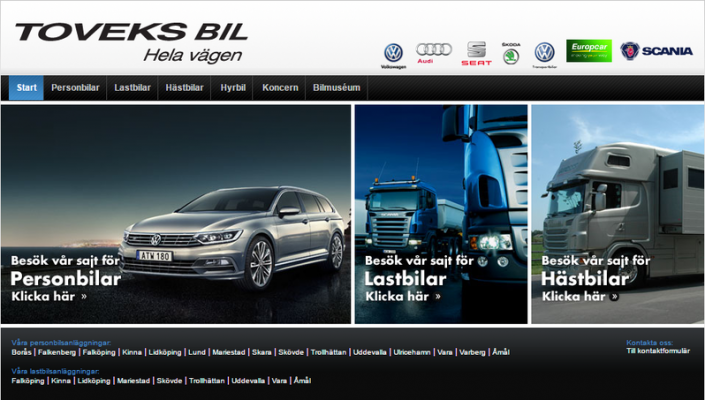Open Trollhättan lastbil facility link
The image size is (705, 400).
point(207,381)
